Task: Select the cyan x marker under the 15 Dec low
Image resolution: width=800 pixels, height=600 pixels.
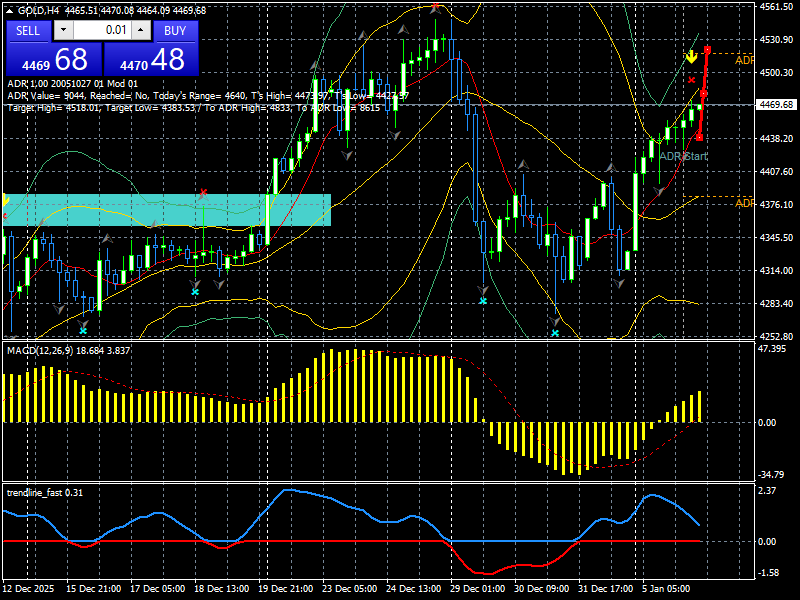Action: pos(83,331)
